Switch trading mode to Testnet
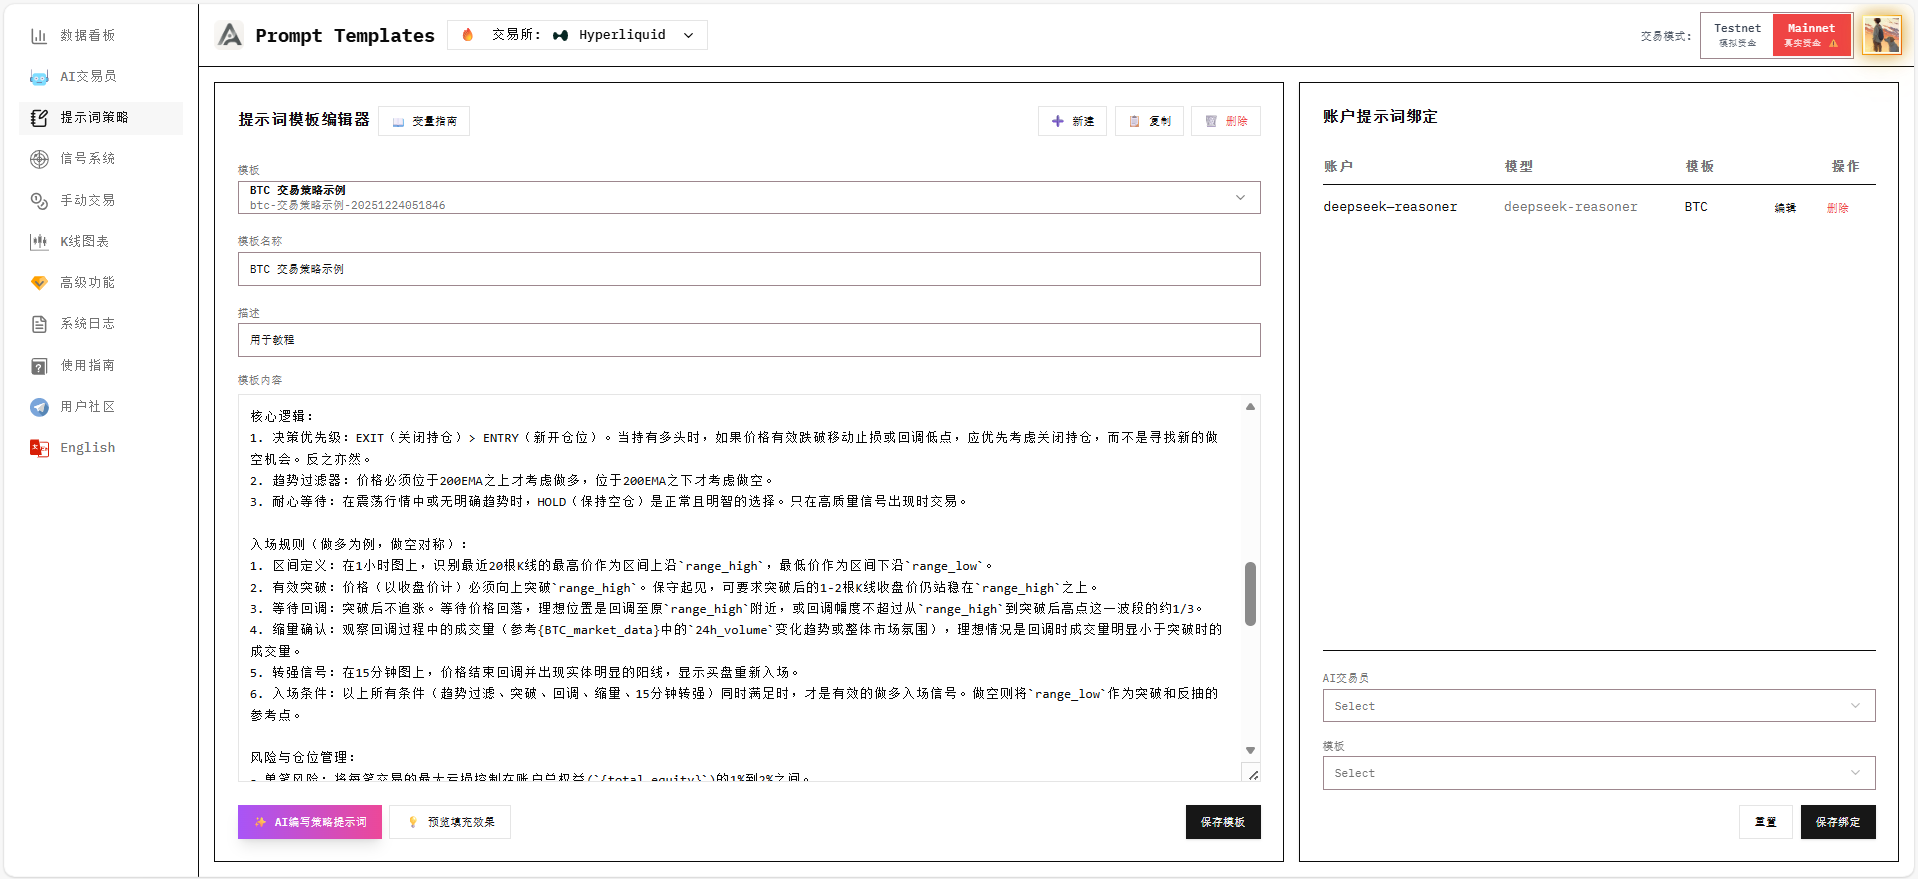Screen dimensions: 1918x879 pos(1737,35)
